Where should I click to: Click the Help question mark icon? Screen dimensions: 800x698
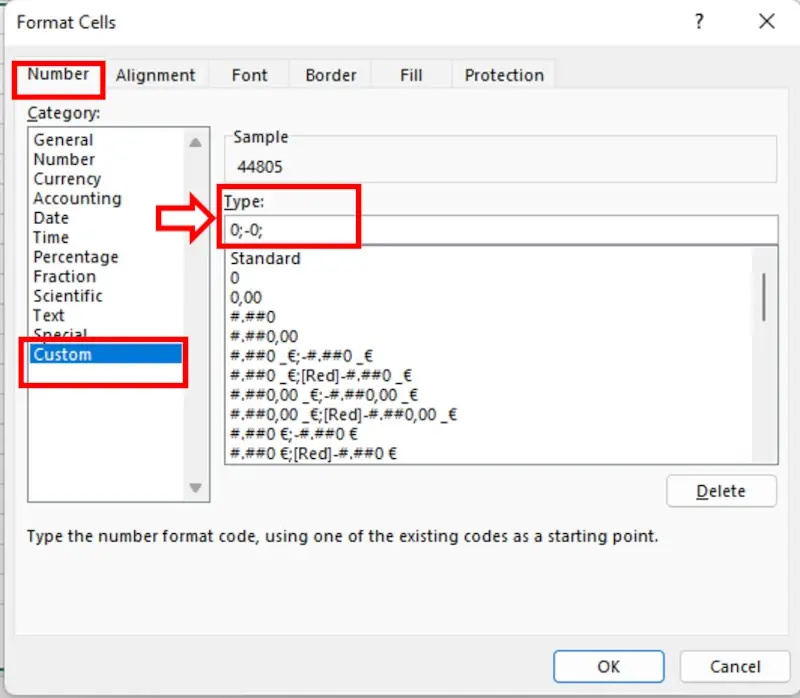tap(700, 21)
